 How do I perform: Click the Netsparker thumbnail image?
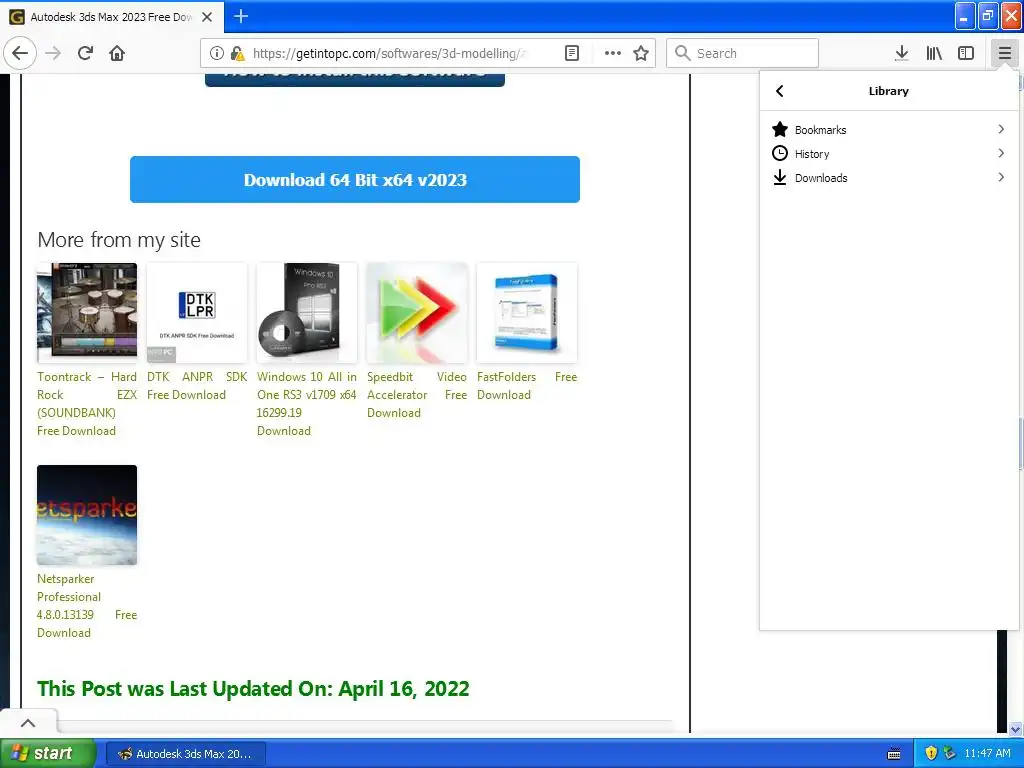click(87, 515)
